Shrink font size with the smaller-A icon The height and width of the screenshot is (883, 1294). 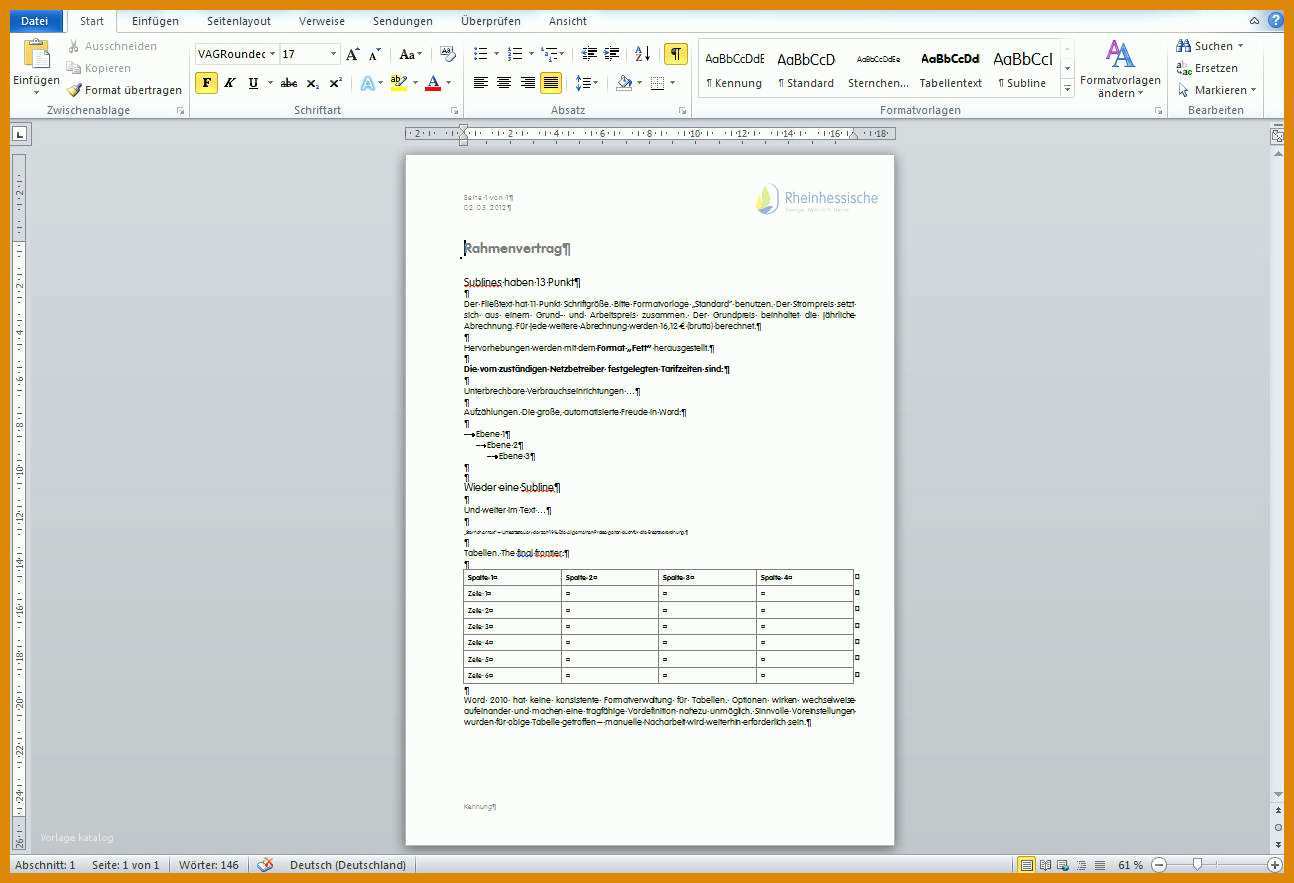coord(375,54)
